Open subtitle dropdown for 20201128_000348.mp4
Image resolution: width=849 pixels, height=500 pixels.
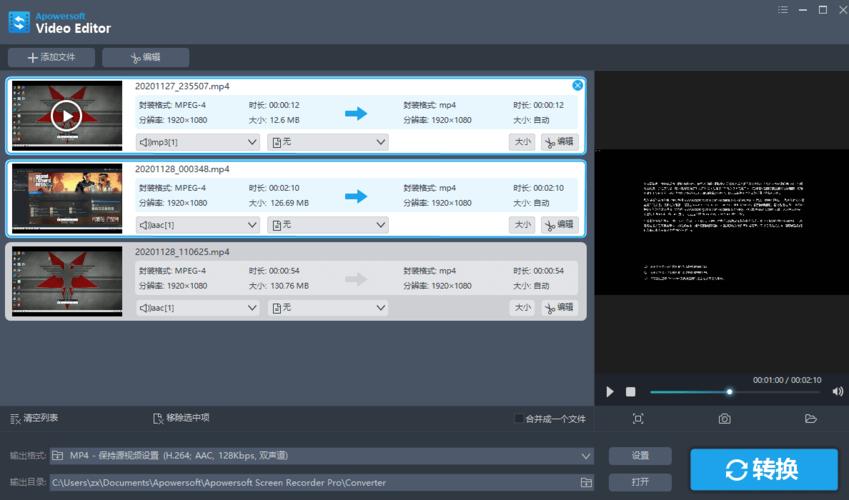point(328,225)
